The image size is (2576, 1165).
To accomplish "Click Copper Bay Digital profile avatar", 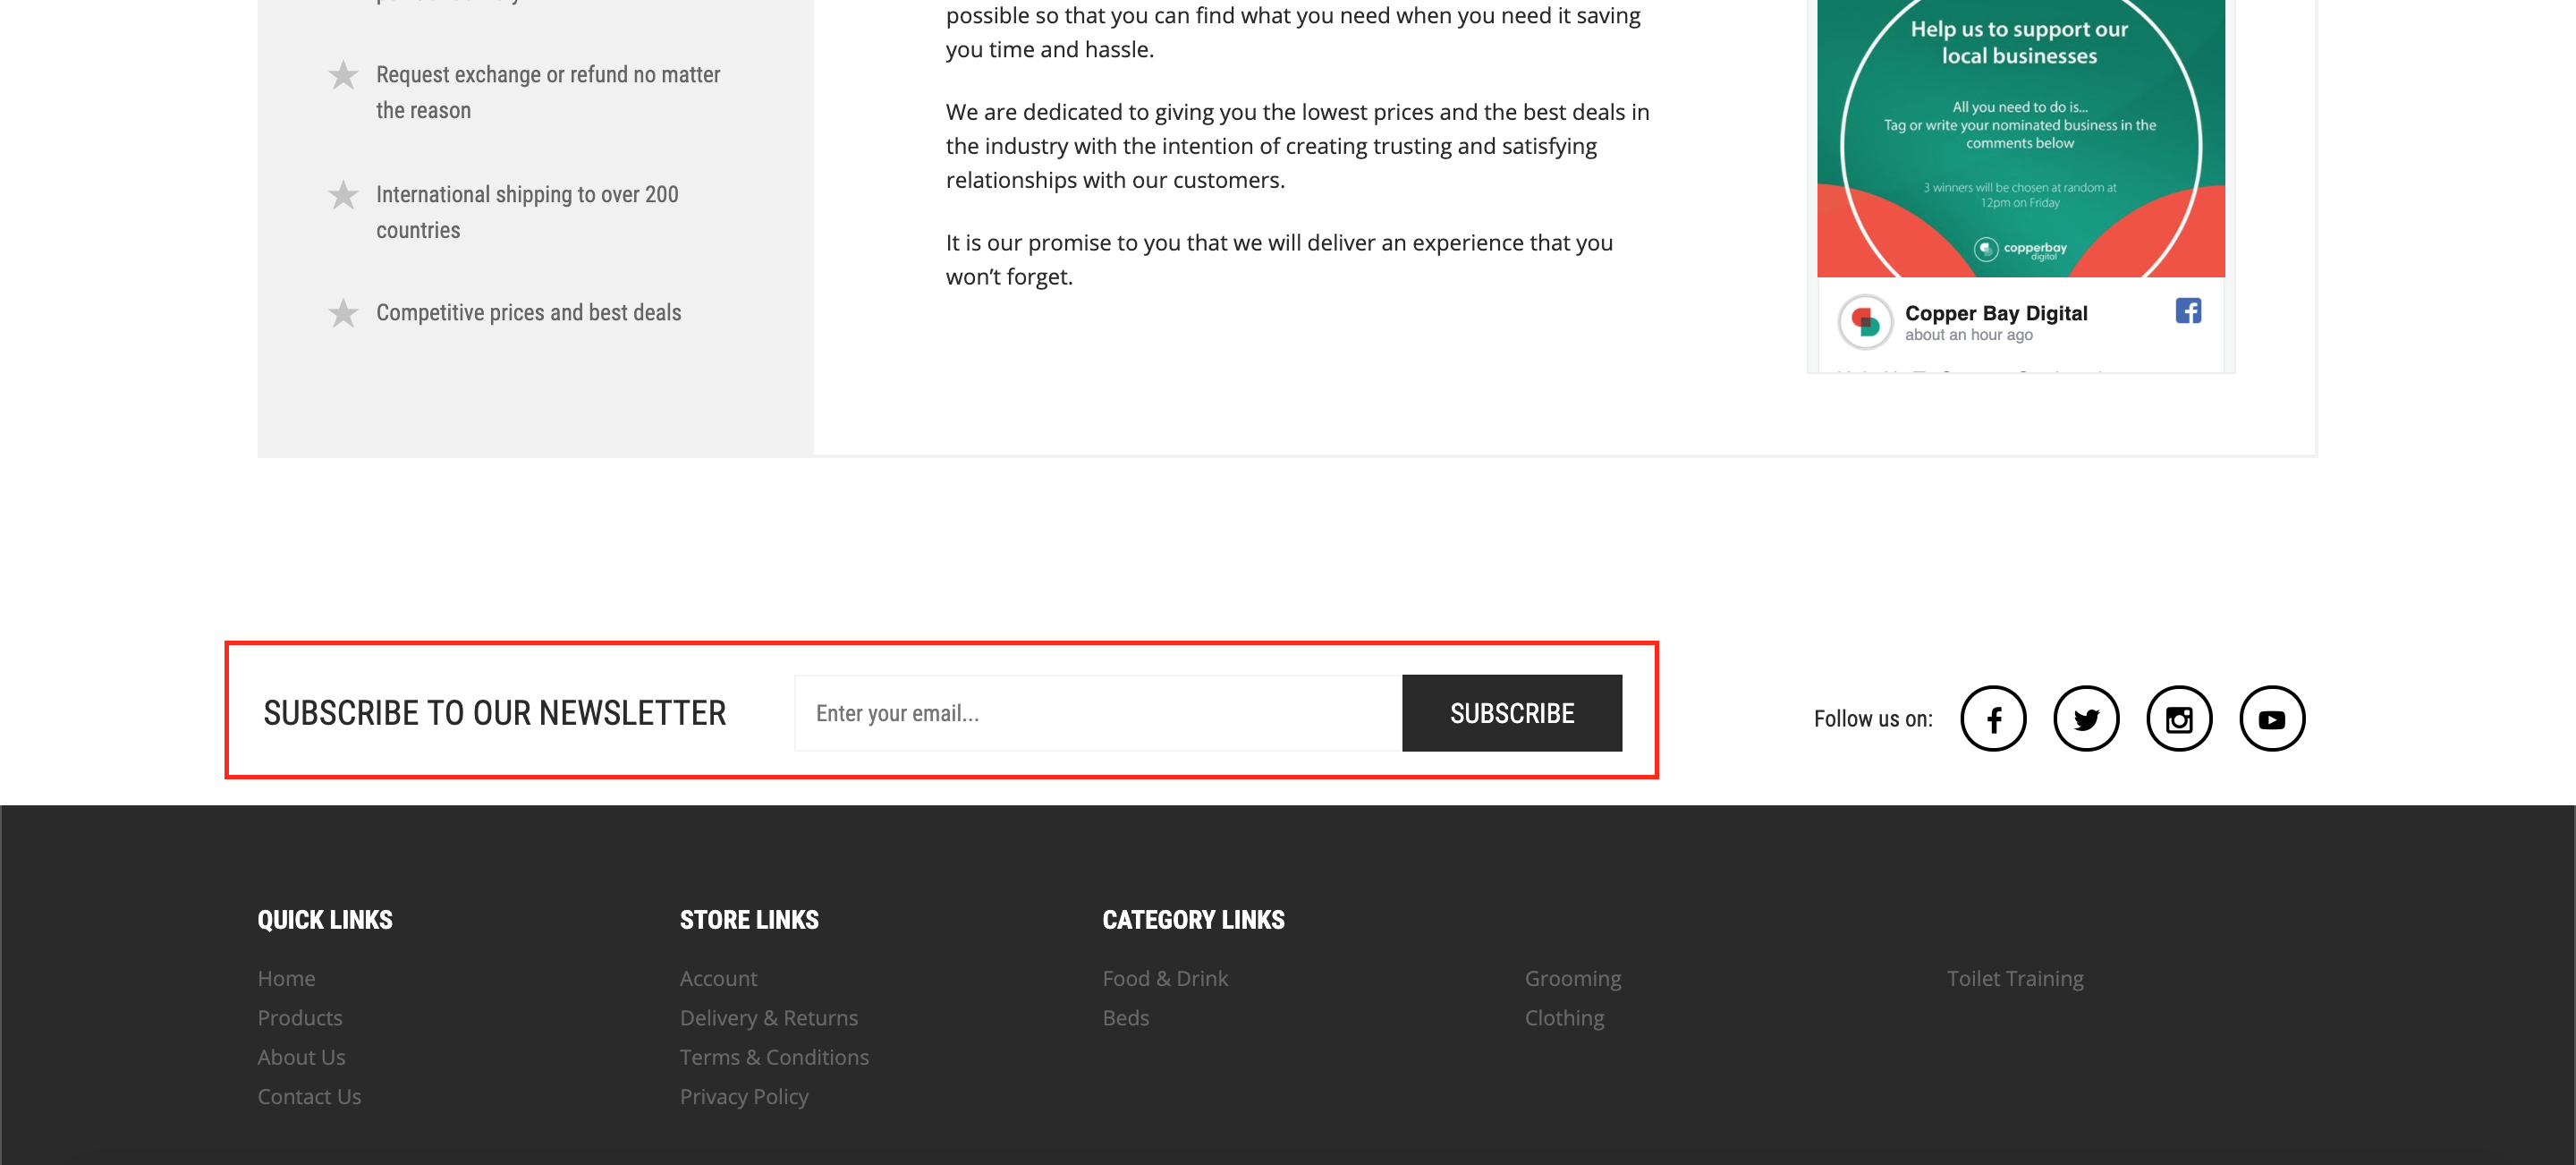I will [x=1864, y=322].
